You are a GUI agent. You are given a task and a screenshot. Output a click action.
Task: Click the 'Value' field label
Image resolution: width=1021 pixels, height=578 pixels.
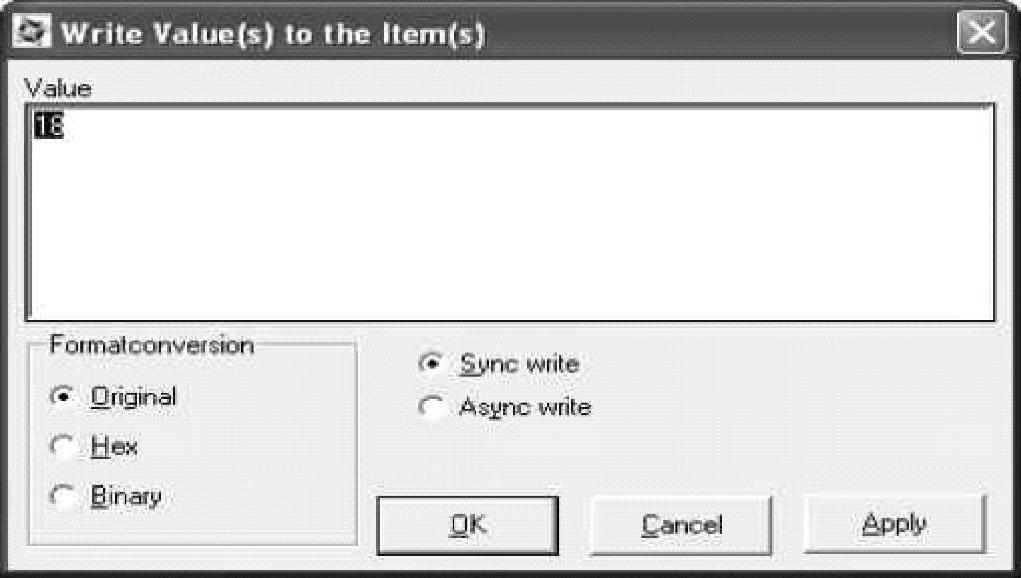coord(56,89)
